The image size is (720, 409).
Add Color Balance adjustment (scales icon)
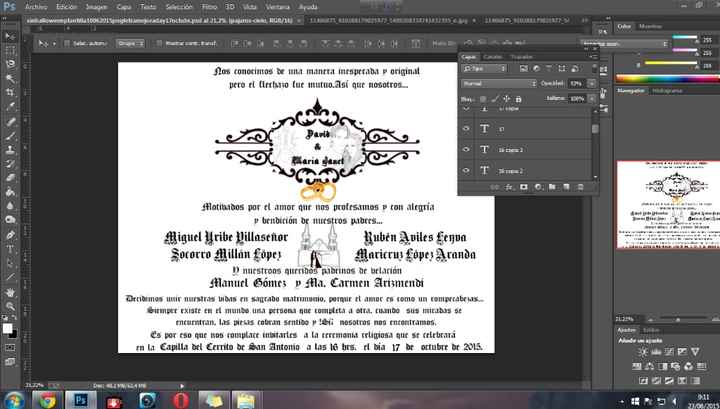[649, 366]
